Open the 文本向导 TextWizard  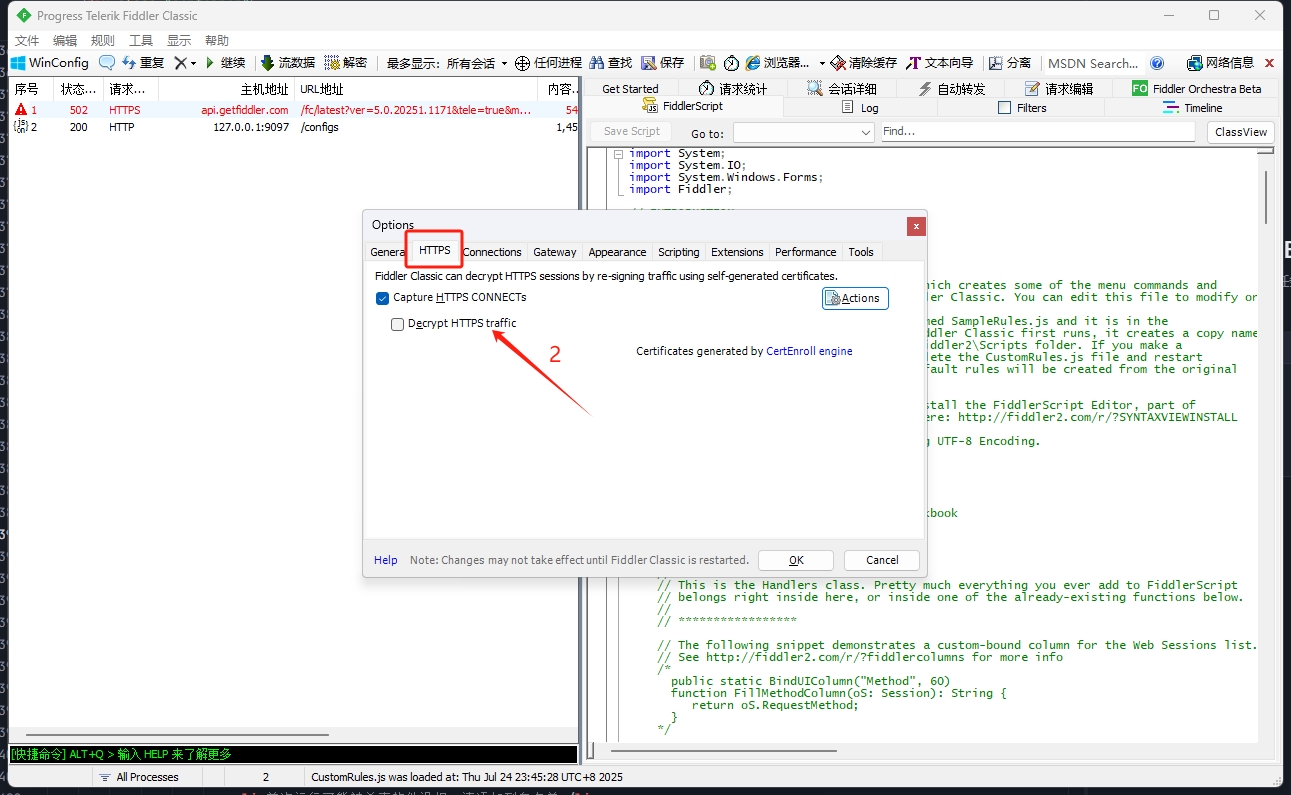coord(939,62)
